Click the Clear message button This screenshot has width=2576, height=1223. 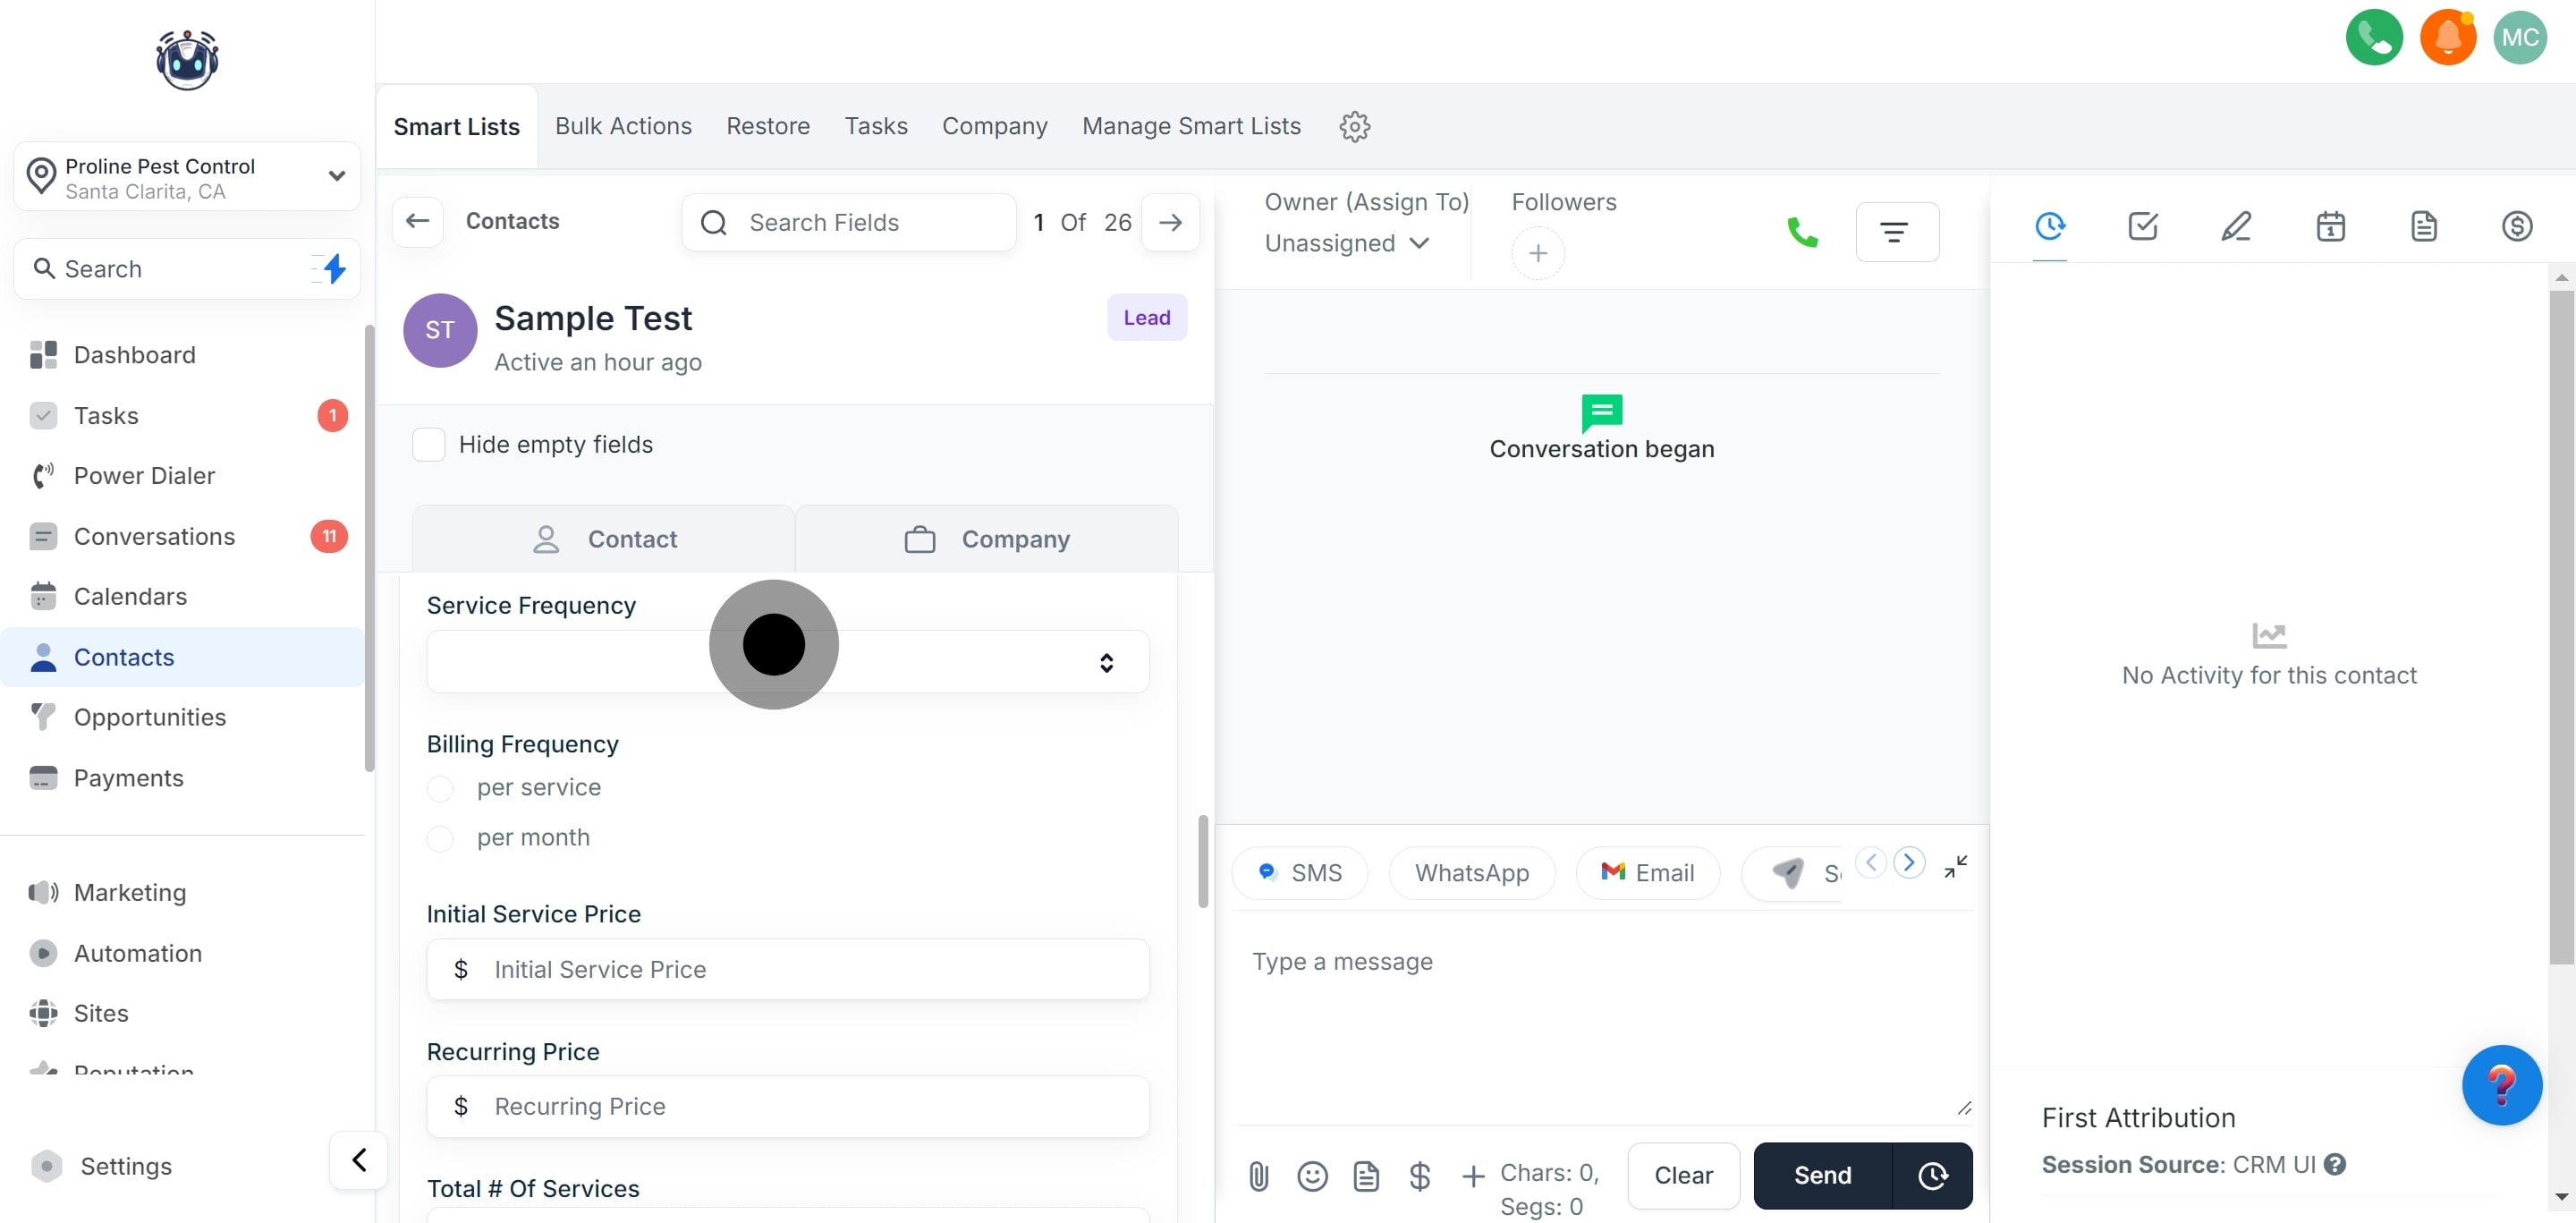point(1683,1175)
